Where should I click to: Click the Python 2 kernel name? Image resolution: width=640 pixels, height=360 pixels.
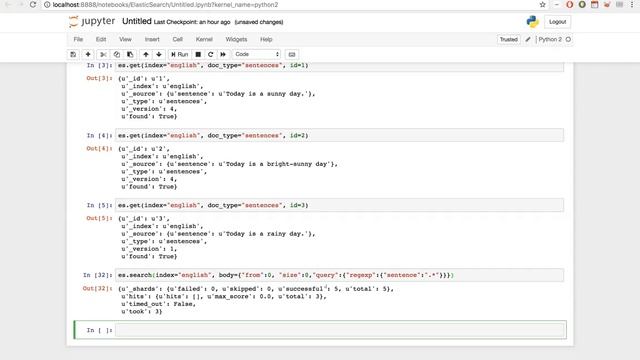pos(550,40)
